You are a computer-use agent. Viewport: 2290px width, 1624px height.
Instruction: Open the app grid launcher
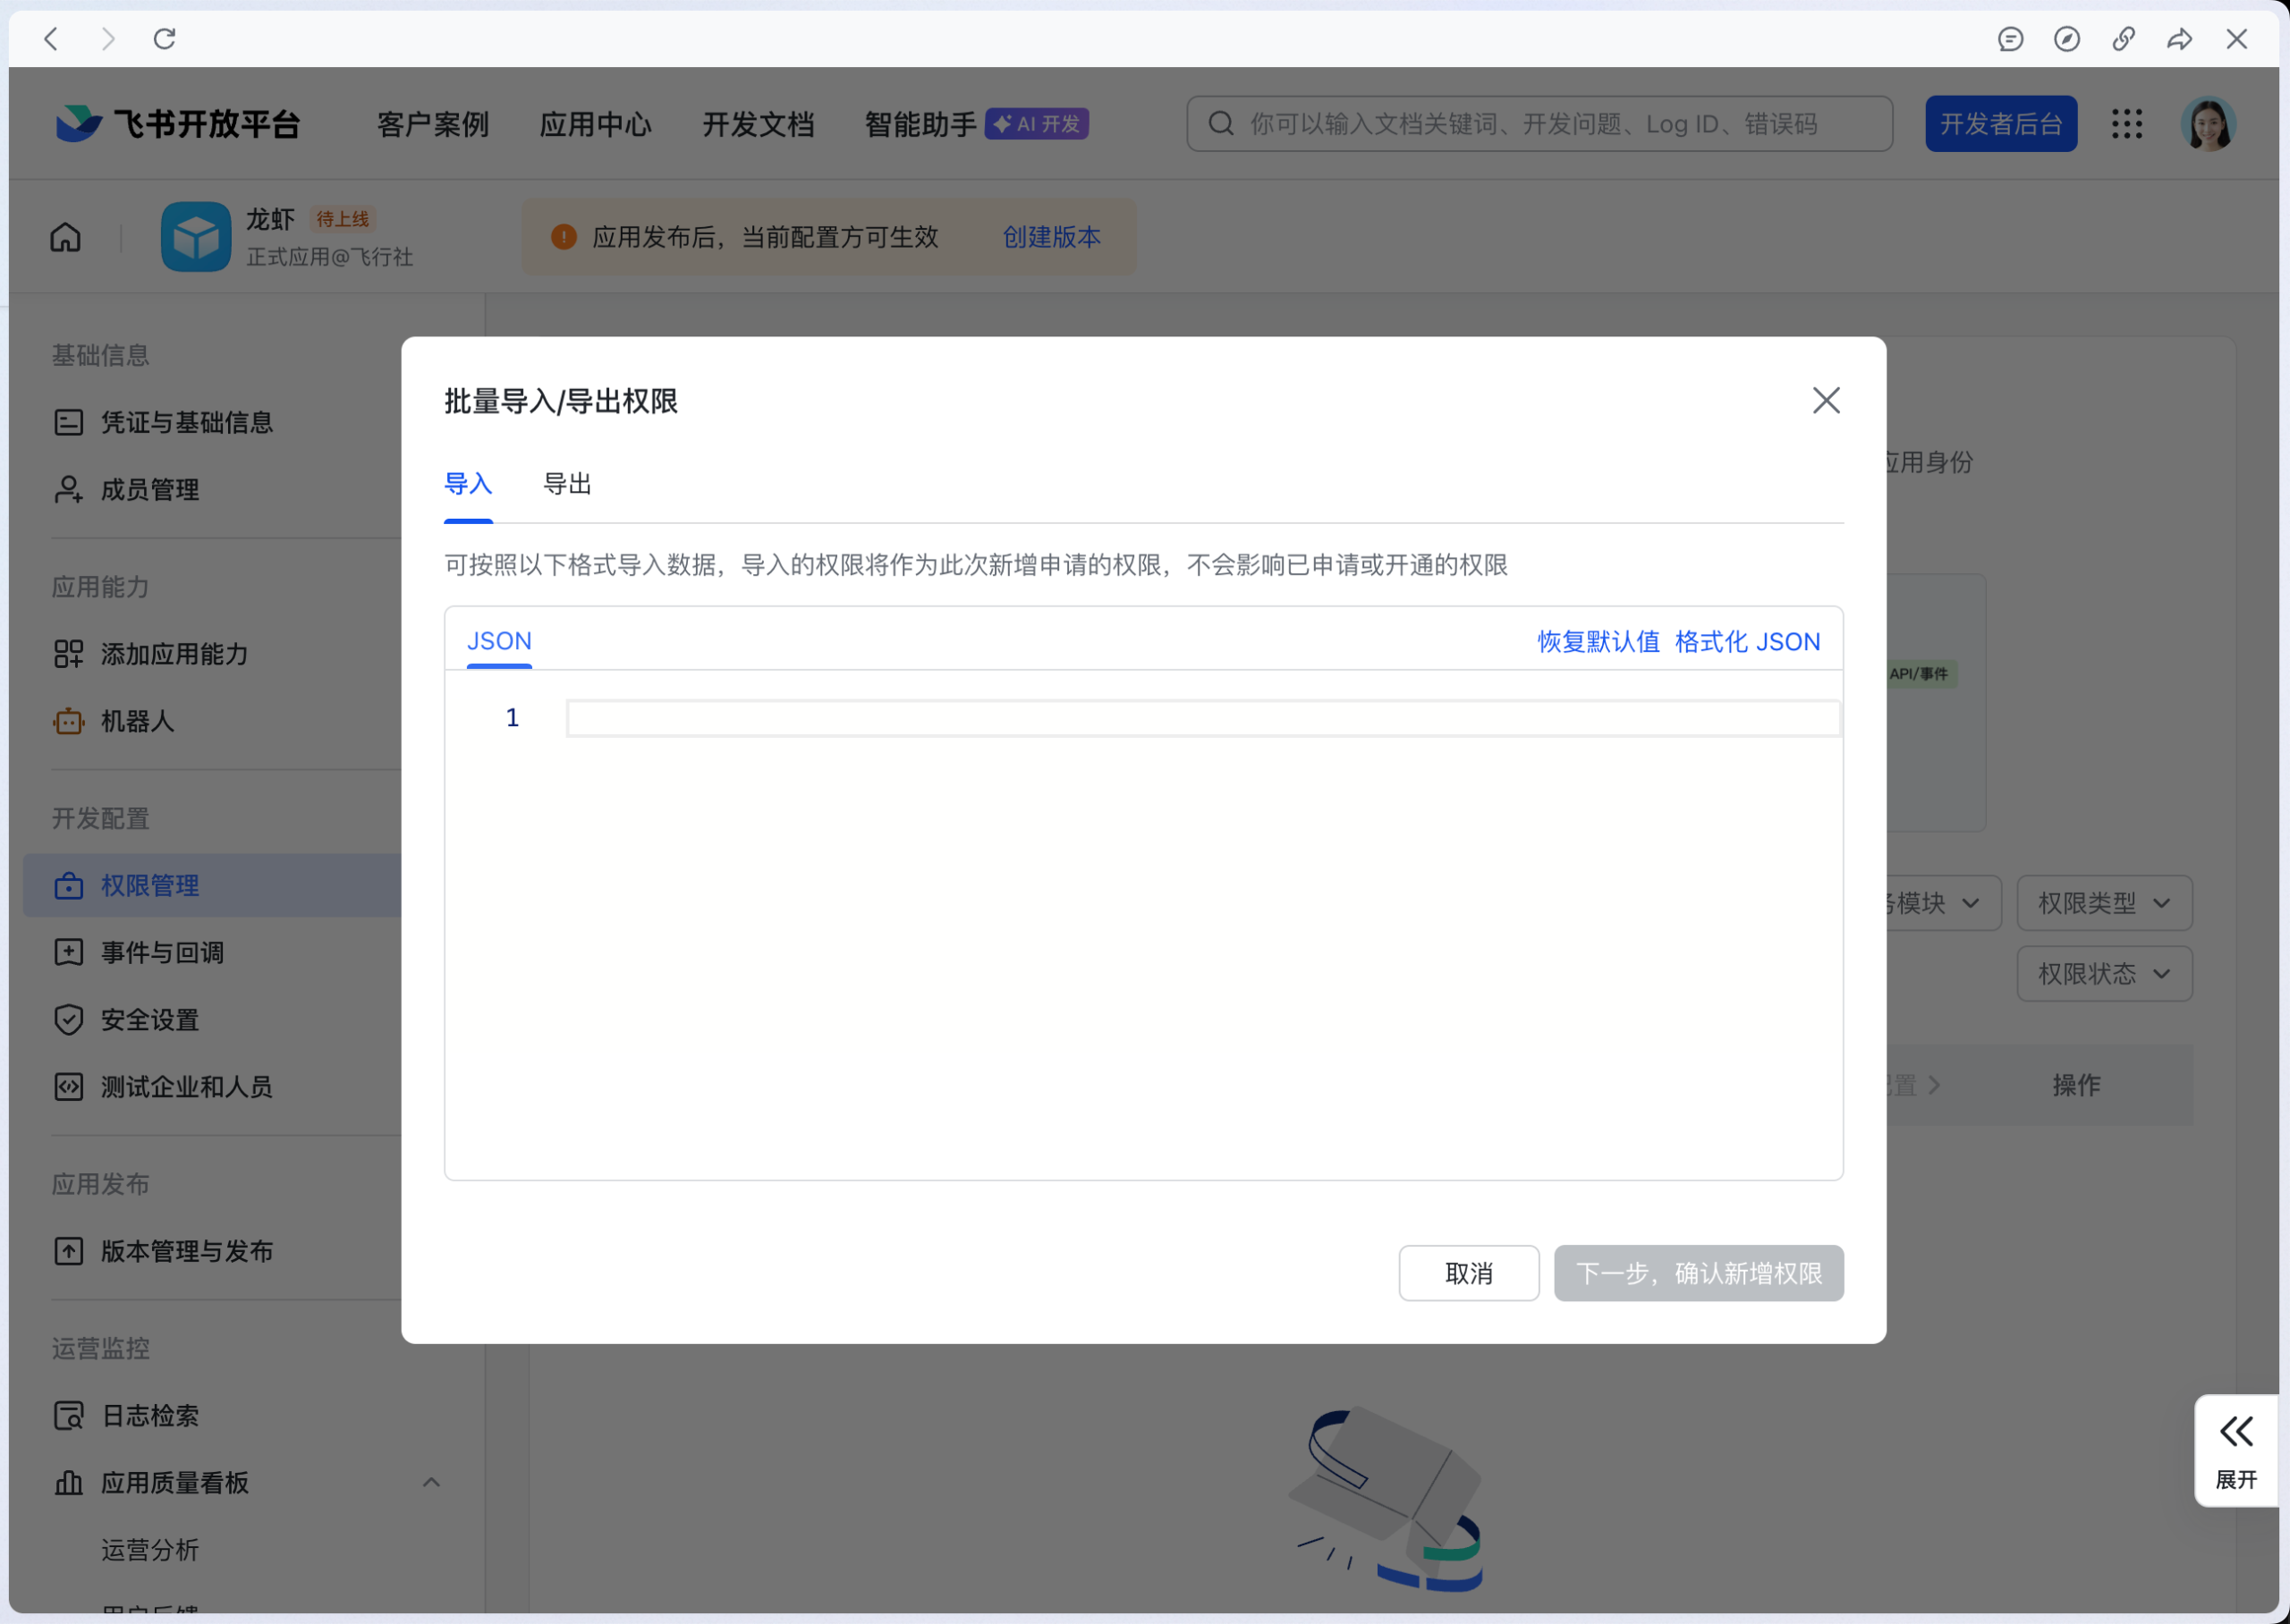click(2127, 123)
